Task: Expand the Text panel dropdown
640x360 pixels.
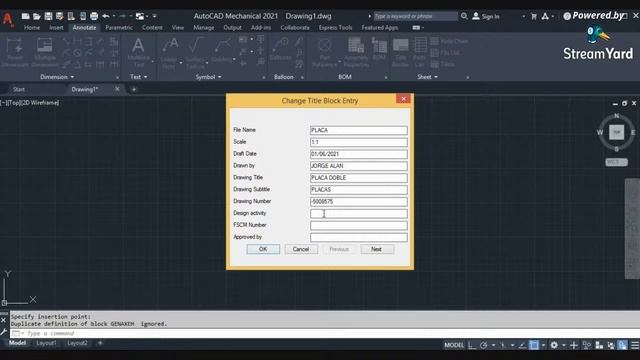Action: pos(138,77)
